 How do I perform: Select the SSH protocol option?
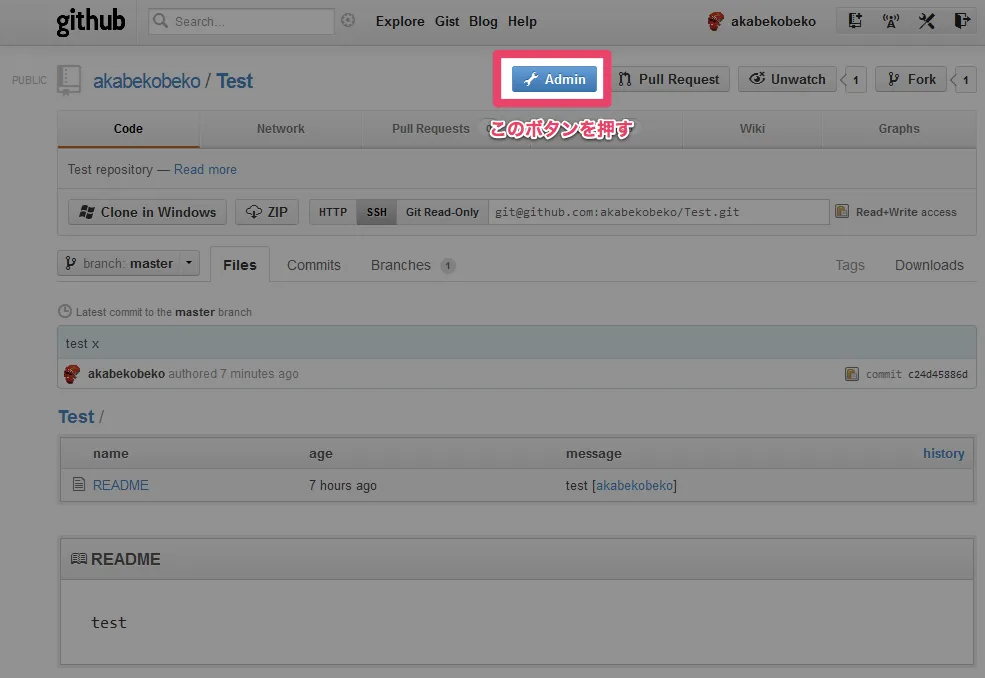[377, 212]
